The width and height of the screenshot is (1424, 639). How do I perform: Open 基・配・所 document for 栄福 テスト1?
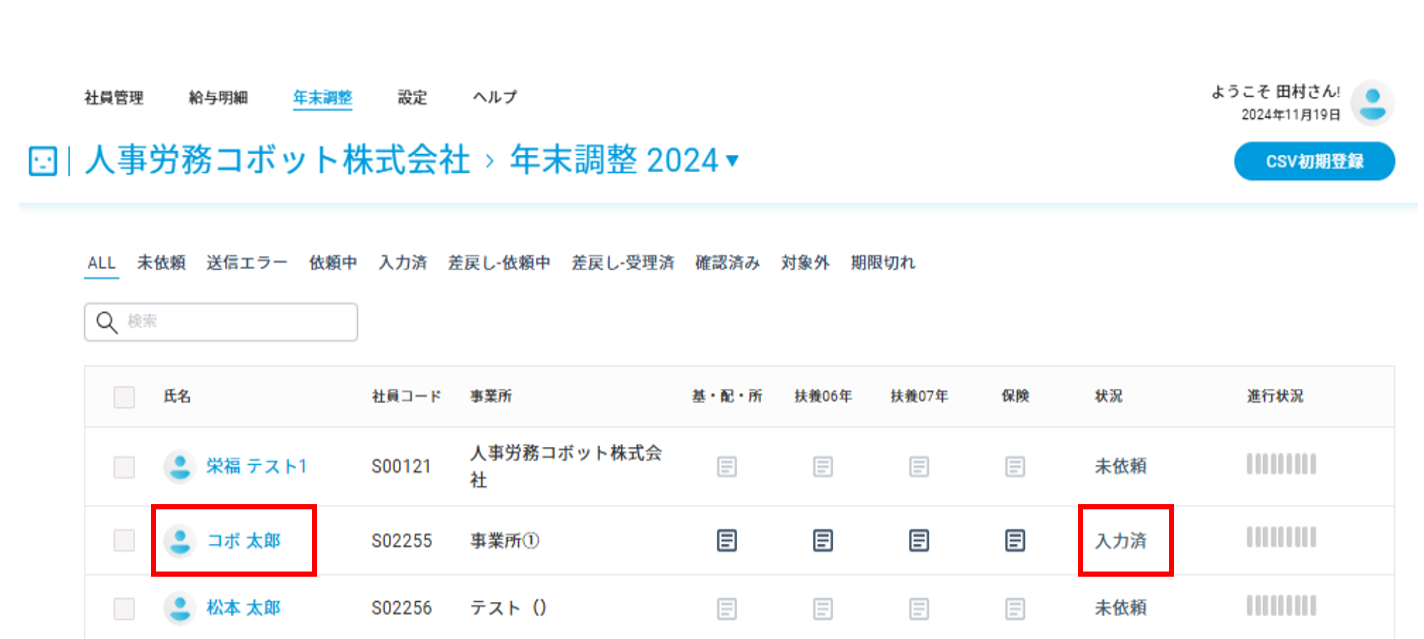click(x=727, y=466)
